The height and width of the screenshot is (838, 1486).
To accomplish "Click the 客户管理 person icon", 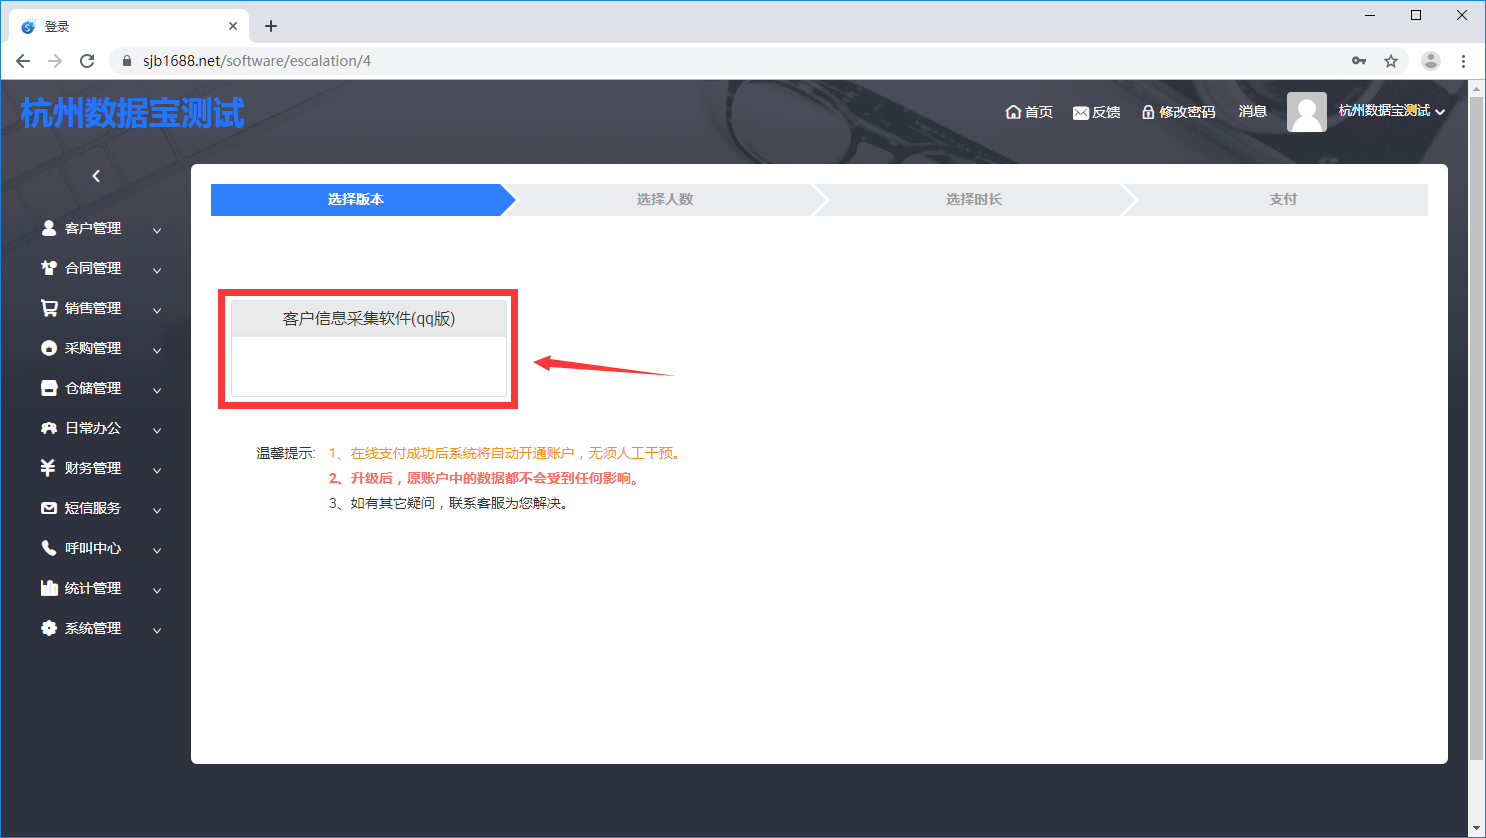I will [x=48, y=228].
